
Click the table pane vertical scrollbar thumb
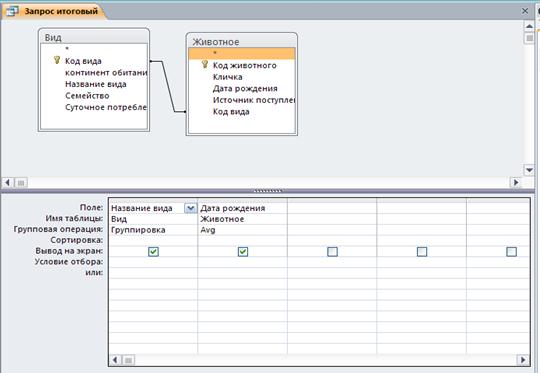pos(530,38)
